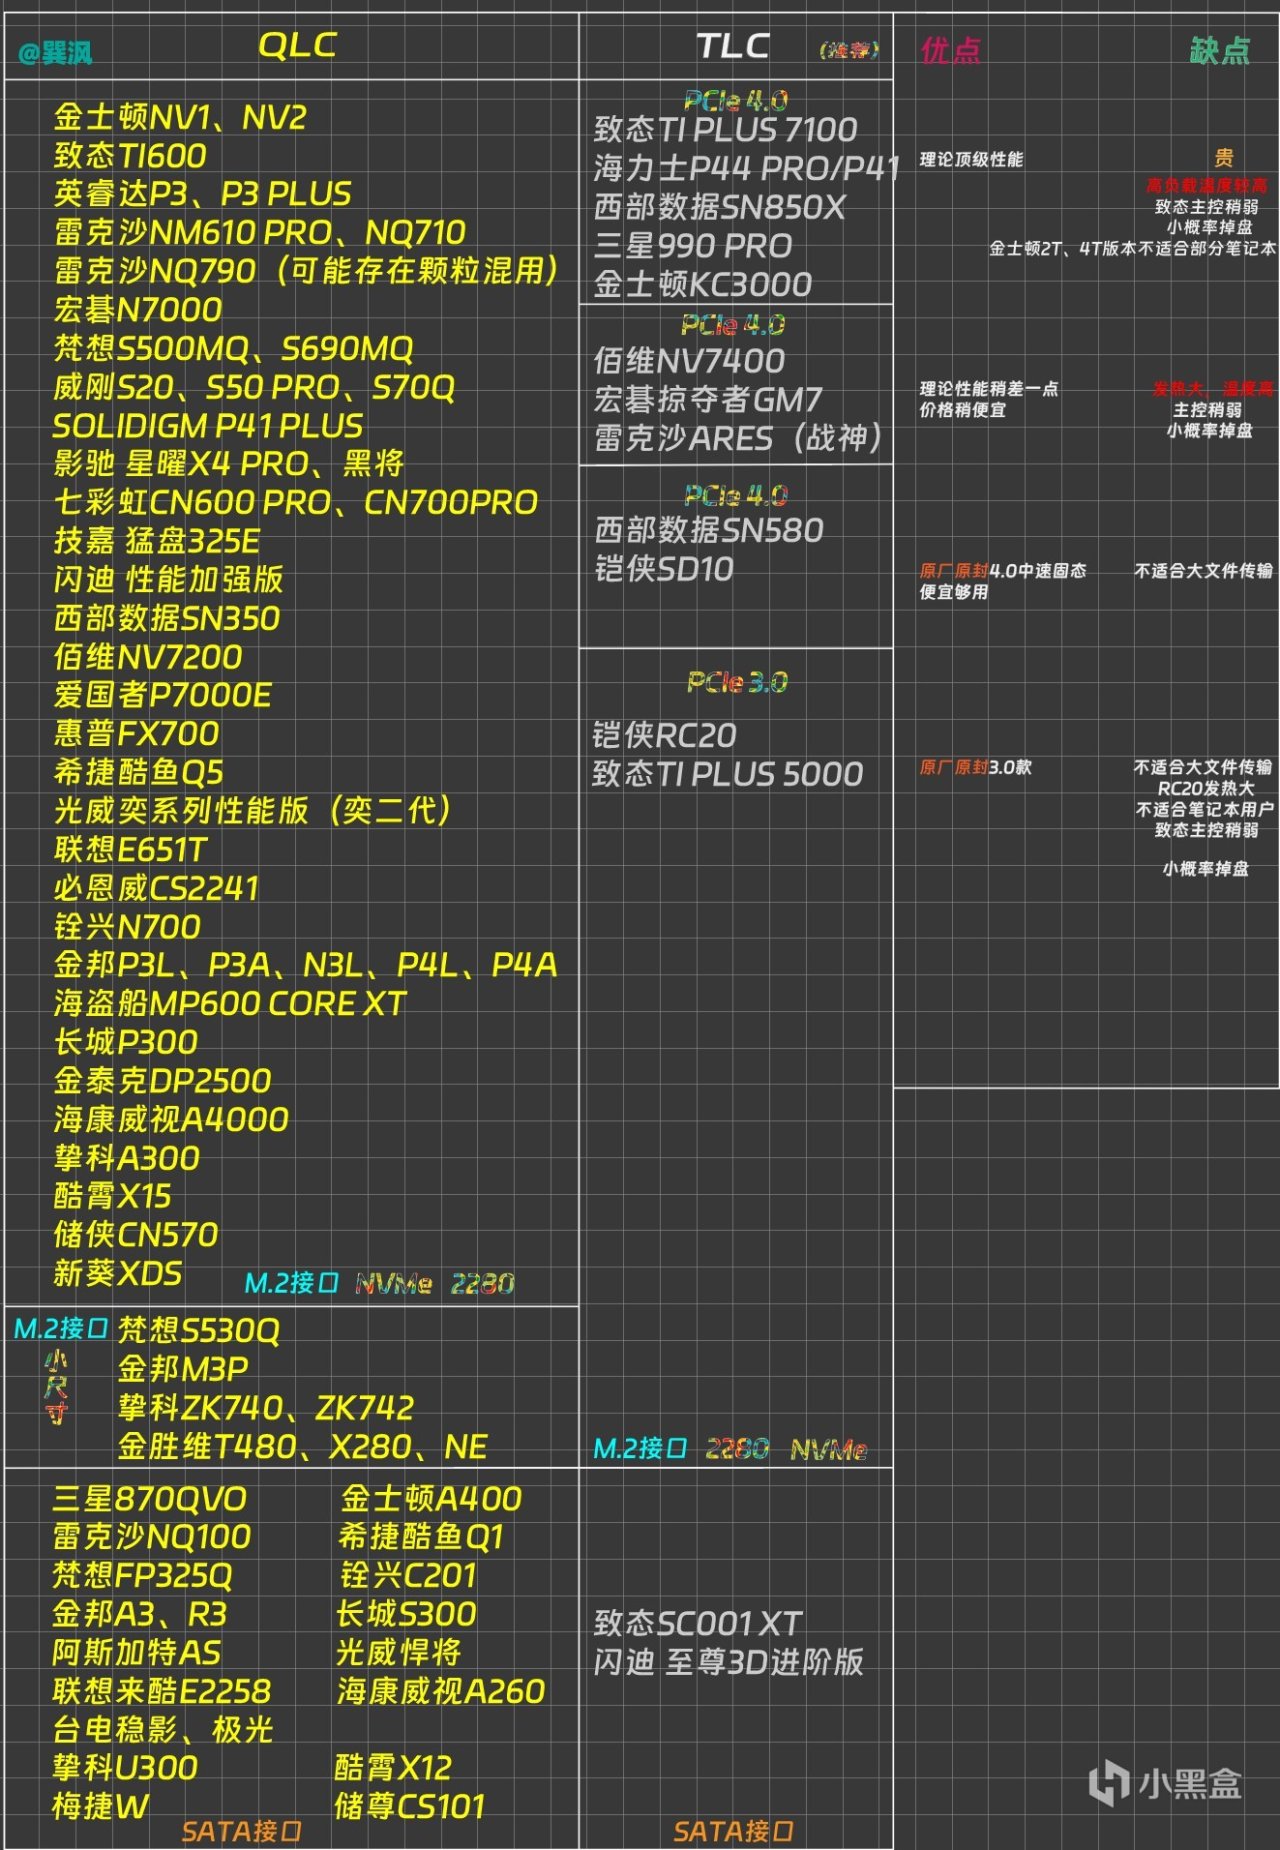
Task: Click the 铨兴N700 row
Action: pos(127,927)
